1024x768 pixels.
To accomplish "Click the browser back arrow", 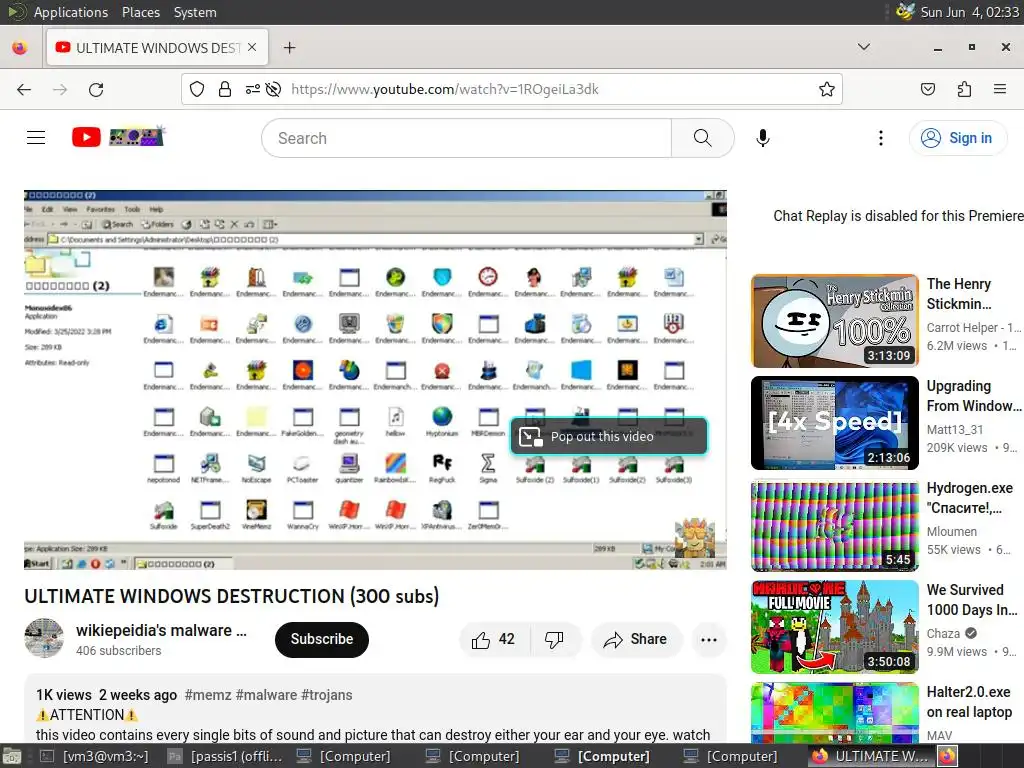I will click(x=24, y=89).
